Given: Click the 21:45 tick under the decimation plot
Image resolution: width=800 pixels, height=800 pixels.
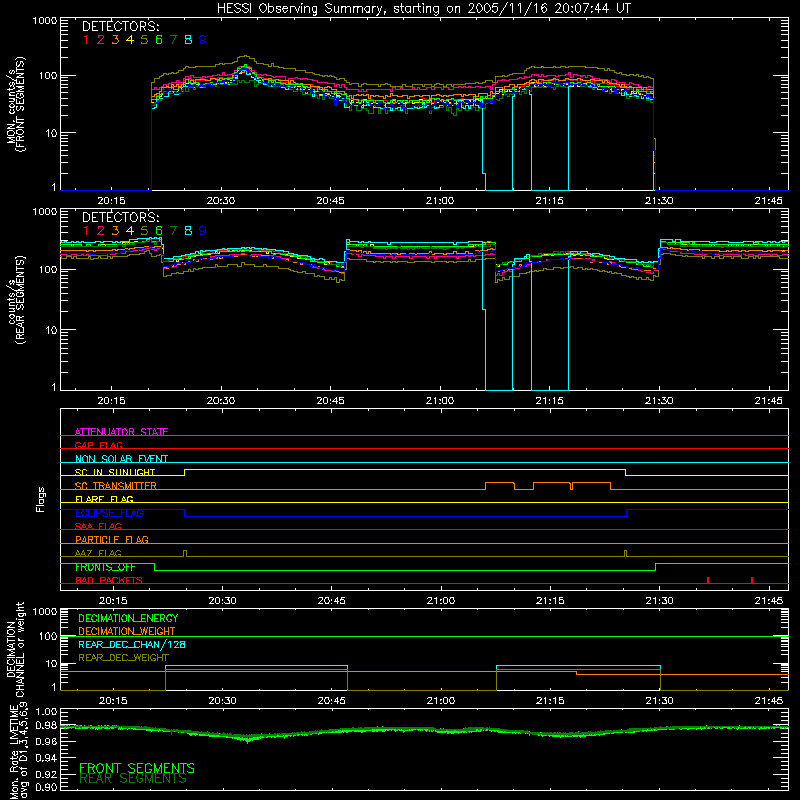Looking at the screenshot, I should click(768, 701).
